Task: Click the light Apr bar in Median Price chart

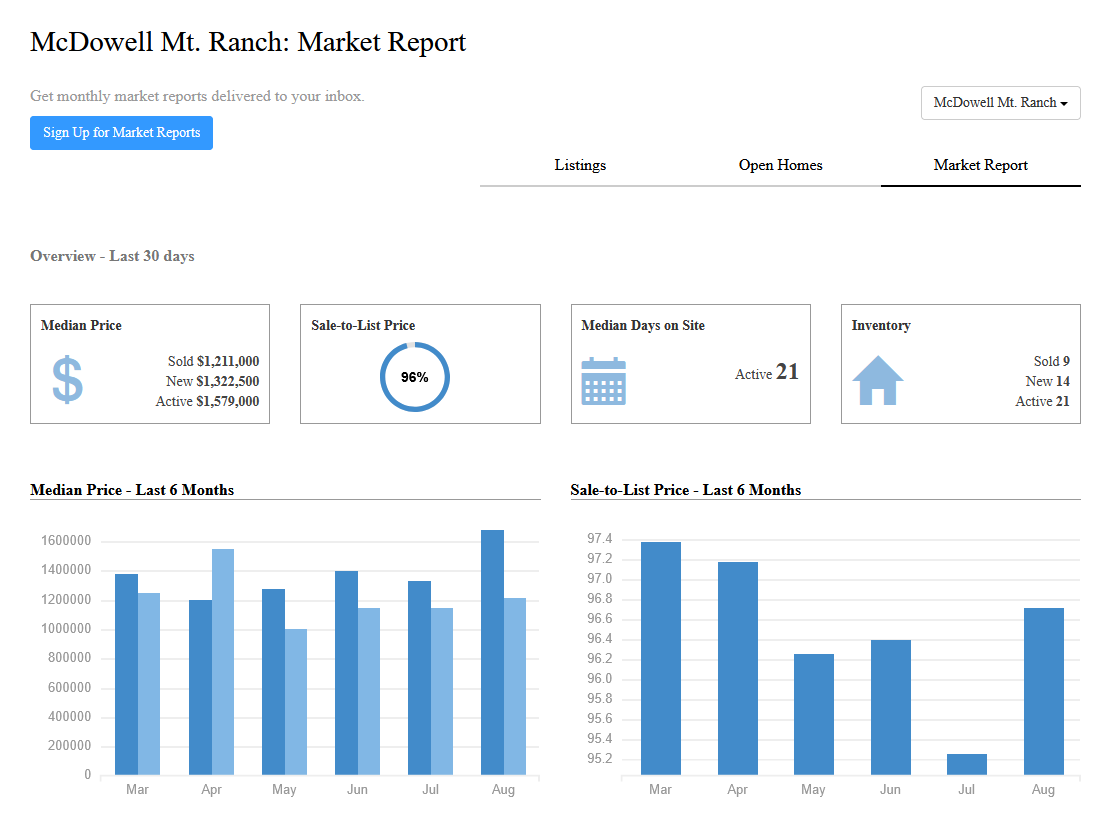Action: click(x=223, y=662)
